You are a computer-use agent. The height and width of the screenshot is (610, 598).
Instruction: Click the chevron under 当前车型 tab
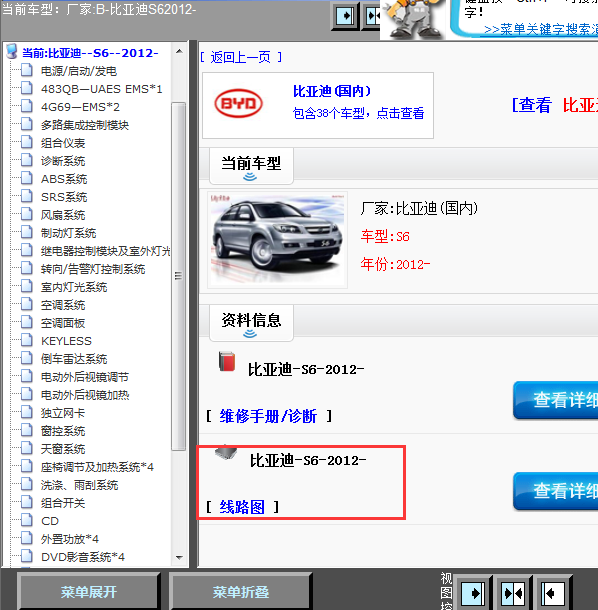(x=250, y=177)
